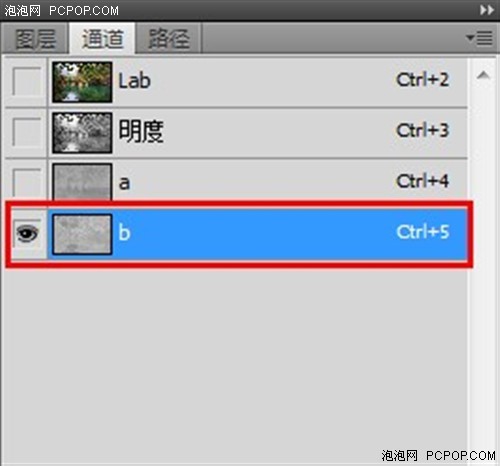Click the empty scrollbar track area

[483, 267]
